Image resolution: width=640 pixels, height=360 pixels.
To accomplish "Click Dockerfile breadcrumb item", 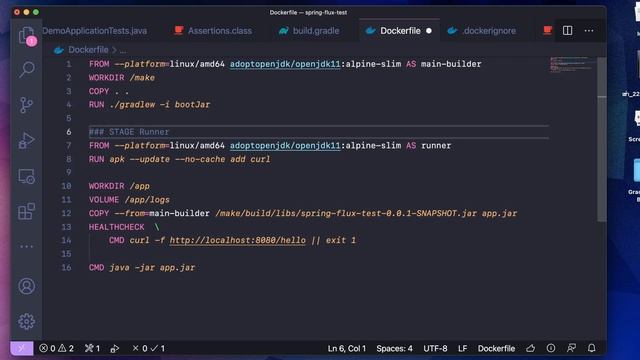I will click(x=88, y=50).
